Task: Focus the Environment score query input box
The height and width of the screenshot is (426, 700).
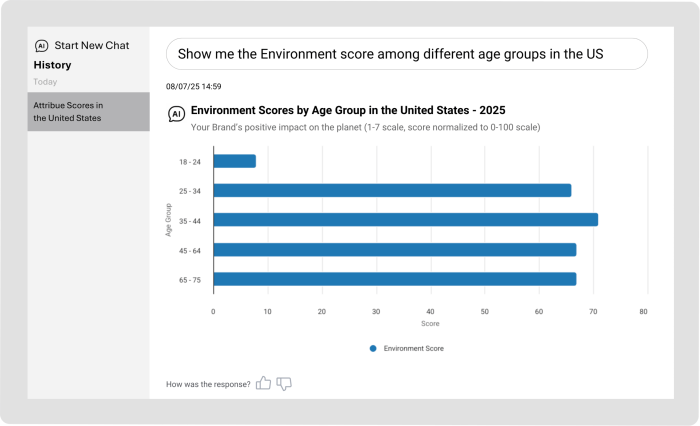Action: coord(406,54)
